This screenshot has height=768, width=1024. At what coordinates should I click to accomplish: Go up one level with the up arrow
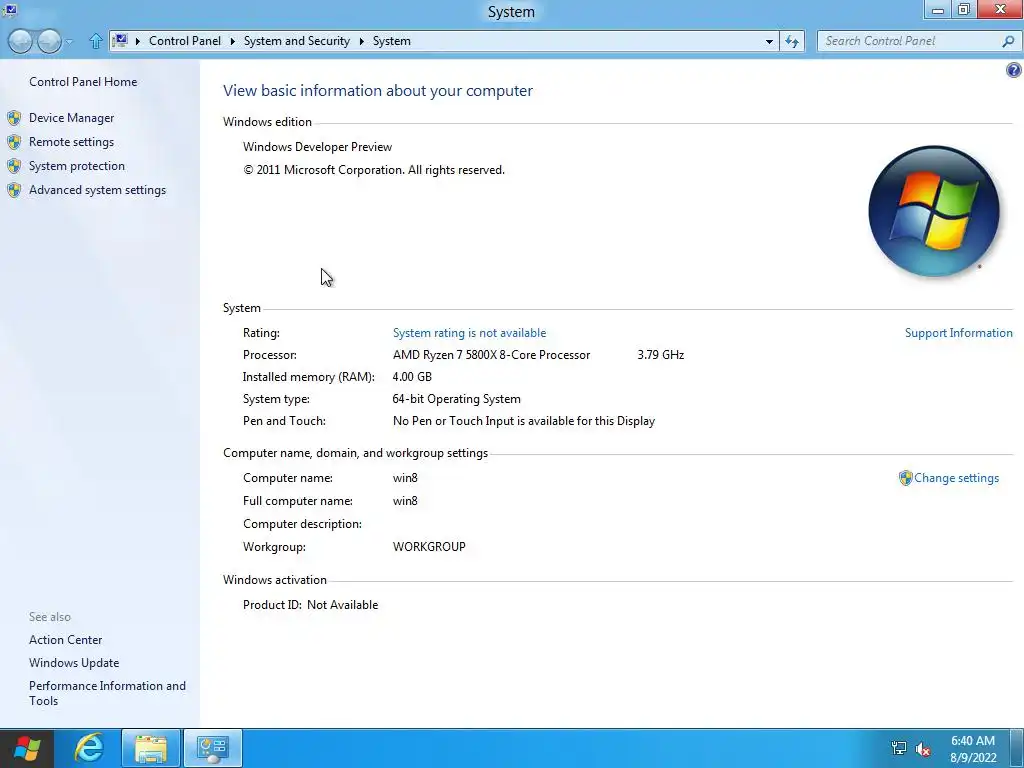click(95, 41)
